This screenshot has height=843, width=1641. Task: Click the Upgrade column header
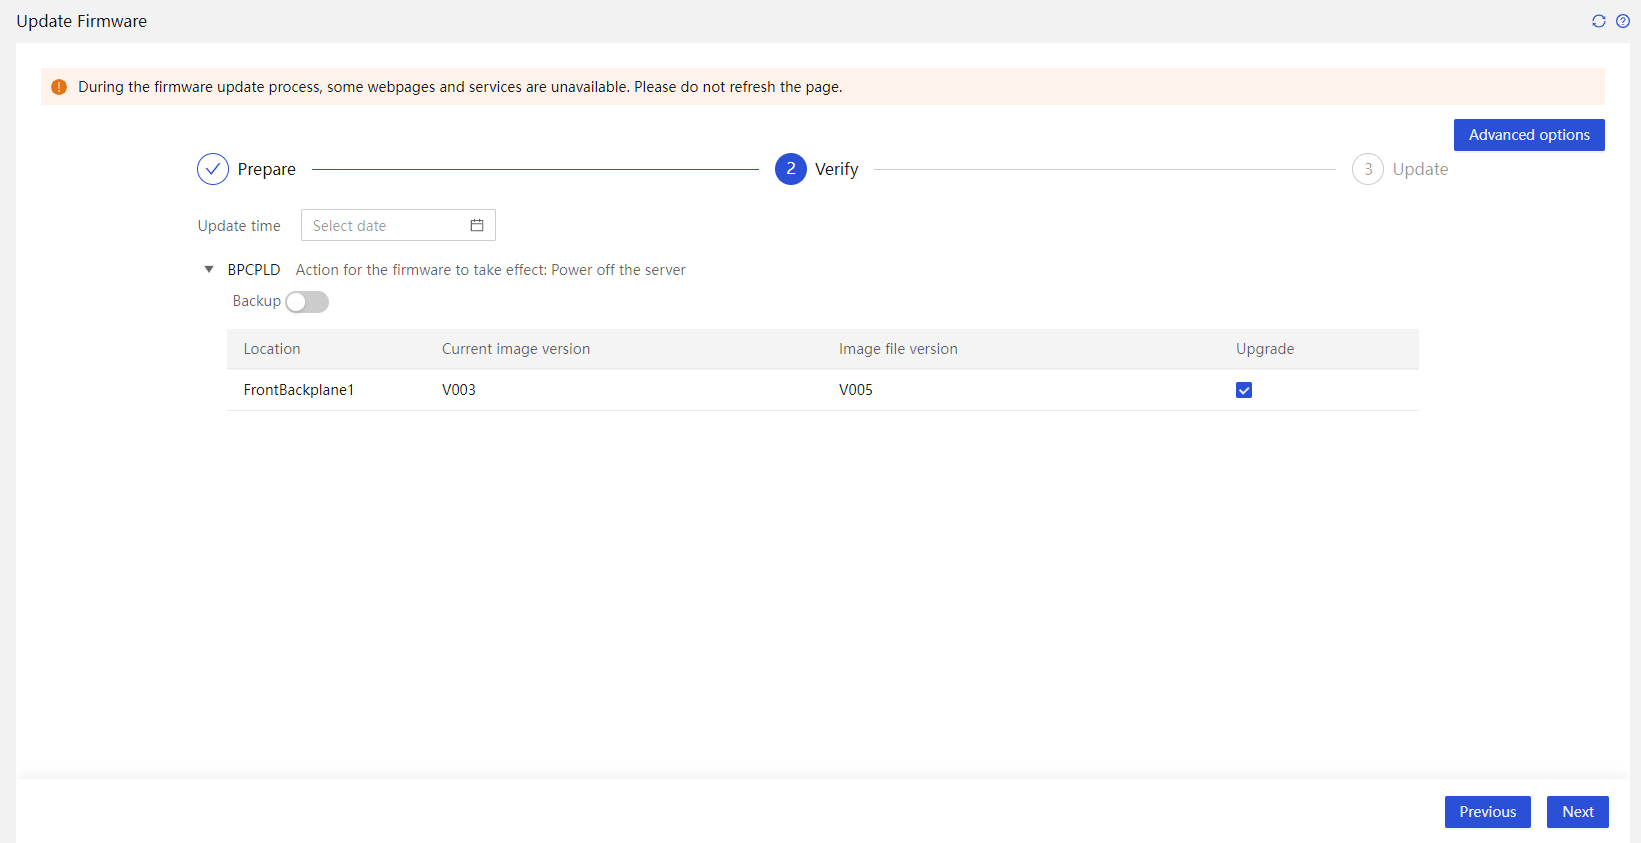(1265, 349)
